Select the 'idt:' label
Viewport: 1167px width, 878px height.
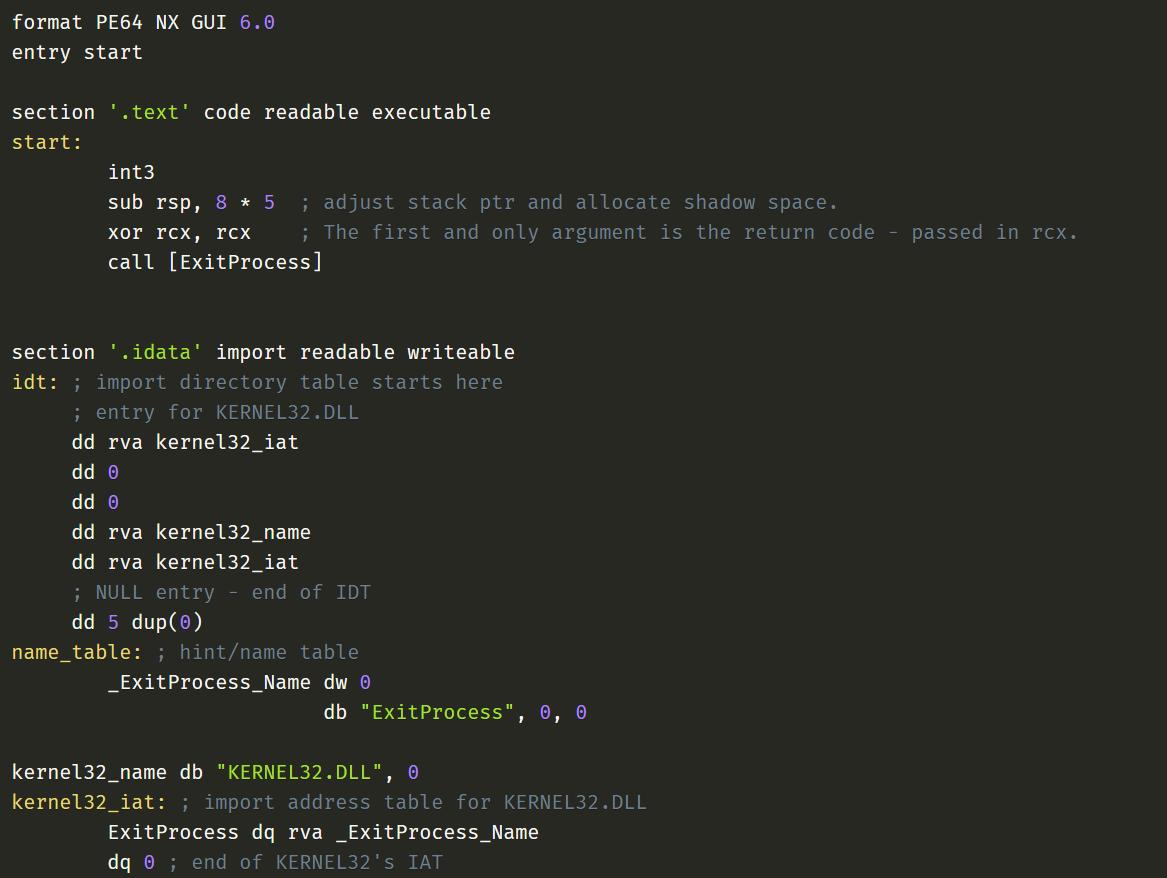[34, 382]
